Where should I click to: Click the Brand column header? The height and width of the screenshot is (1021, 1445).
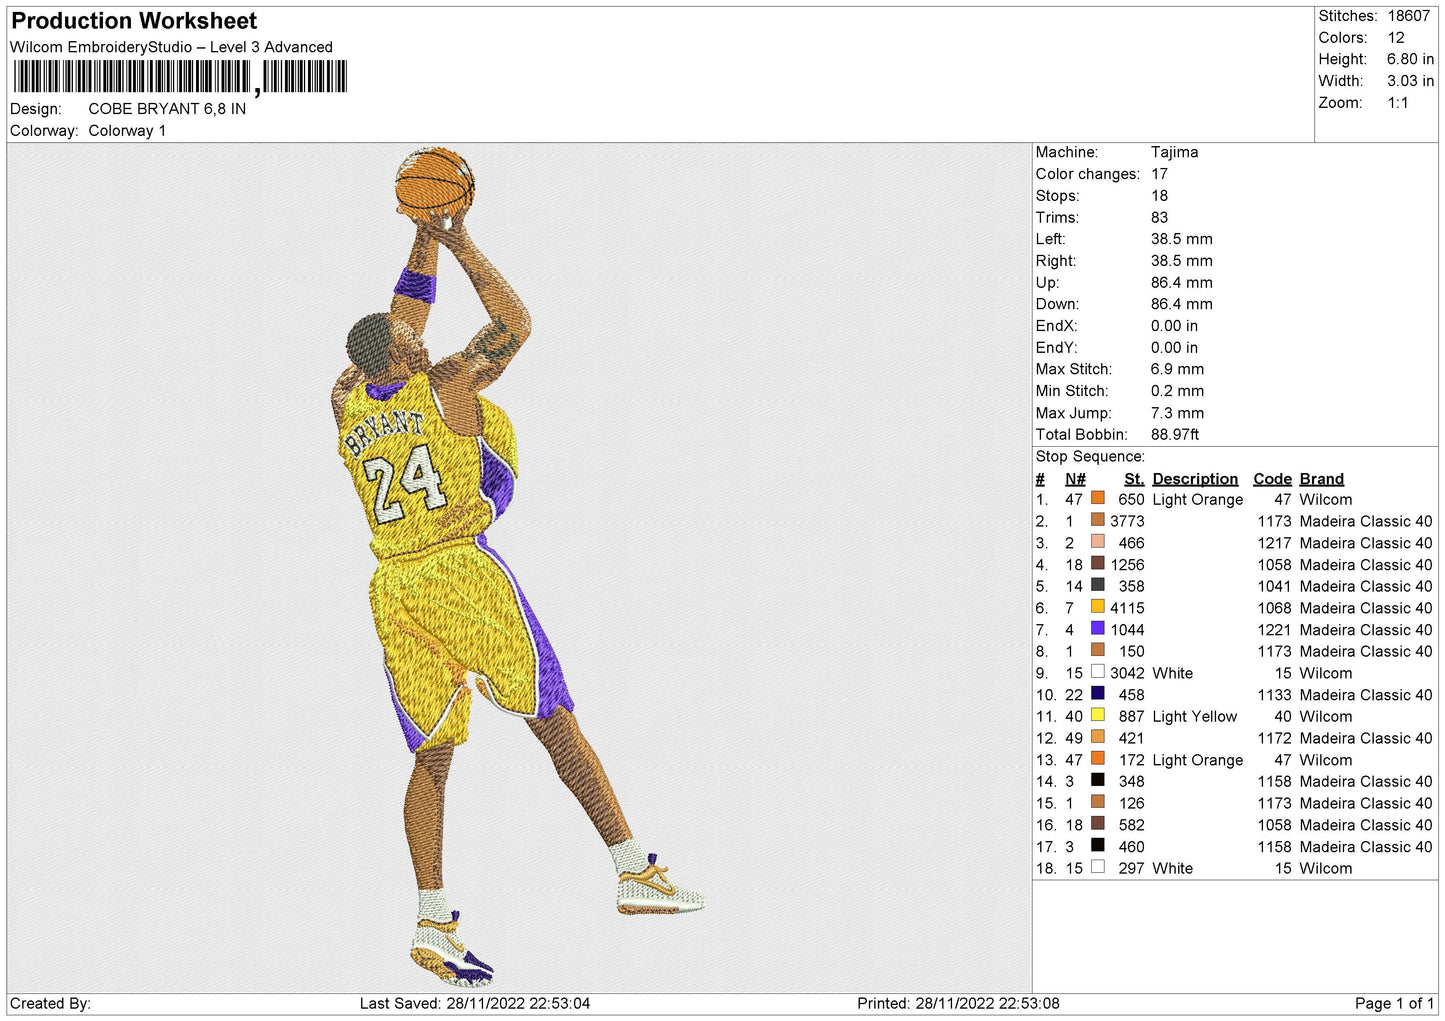[x=1322, y=479]
